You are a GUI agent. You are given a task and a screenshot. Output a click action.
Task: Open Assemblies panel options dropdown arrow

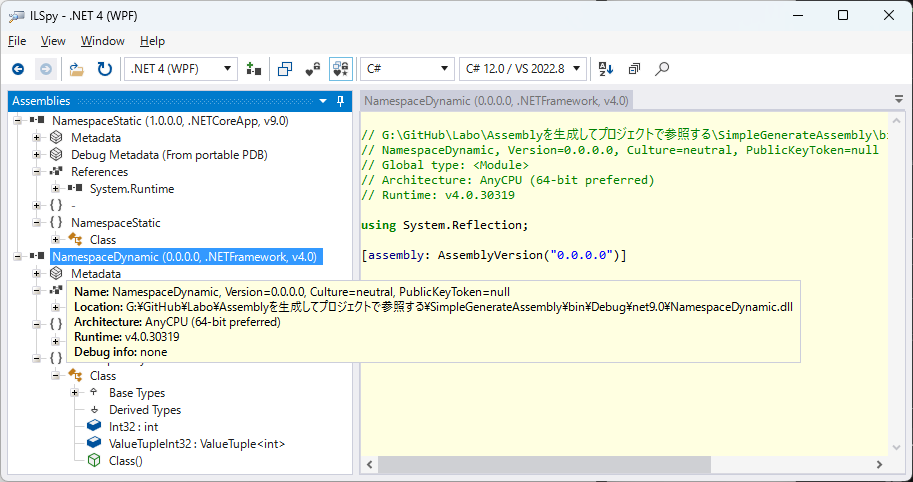[324, 101]
